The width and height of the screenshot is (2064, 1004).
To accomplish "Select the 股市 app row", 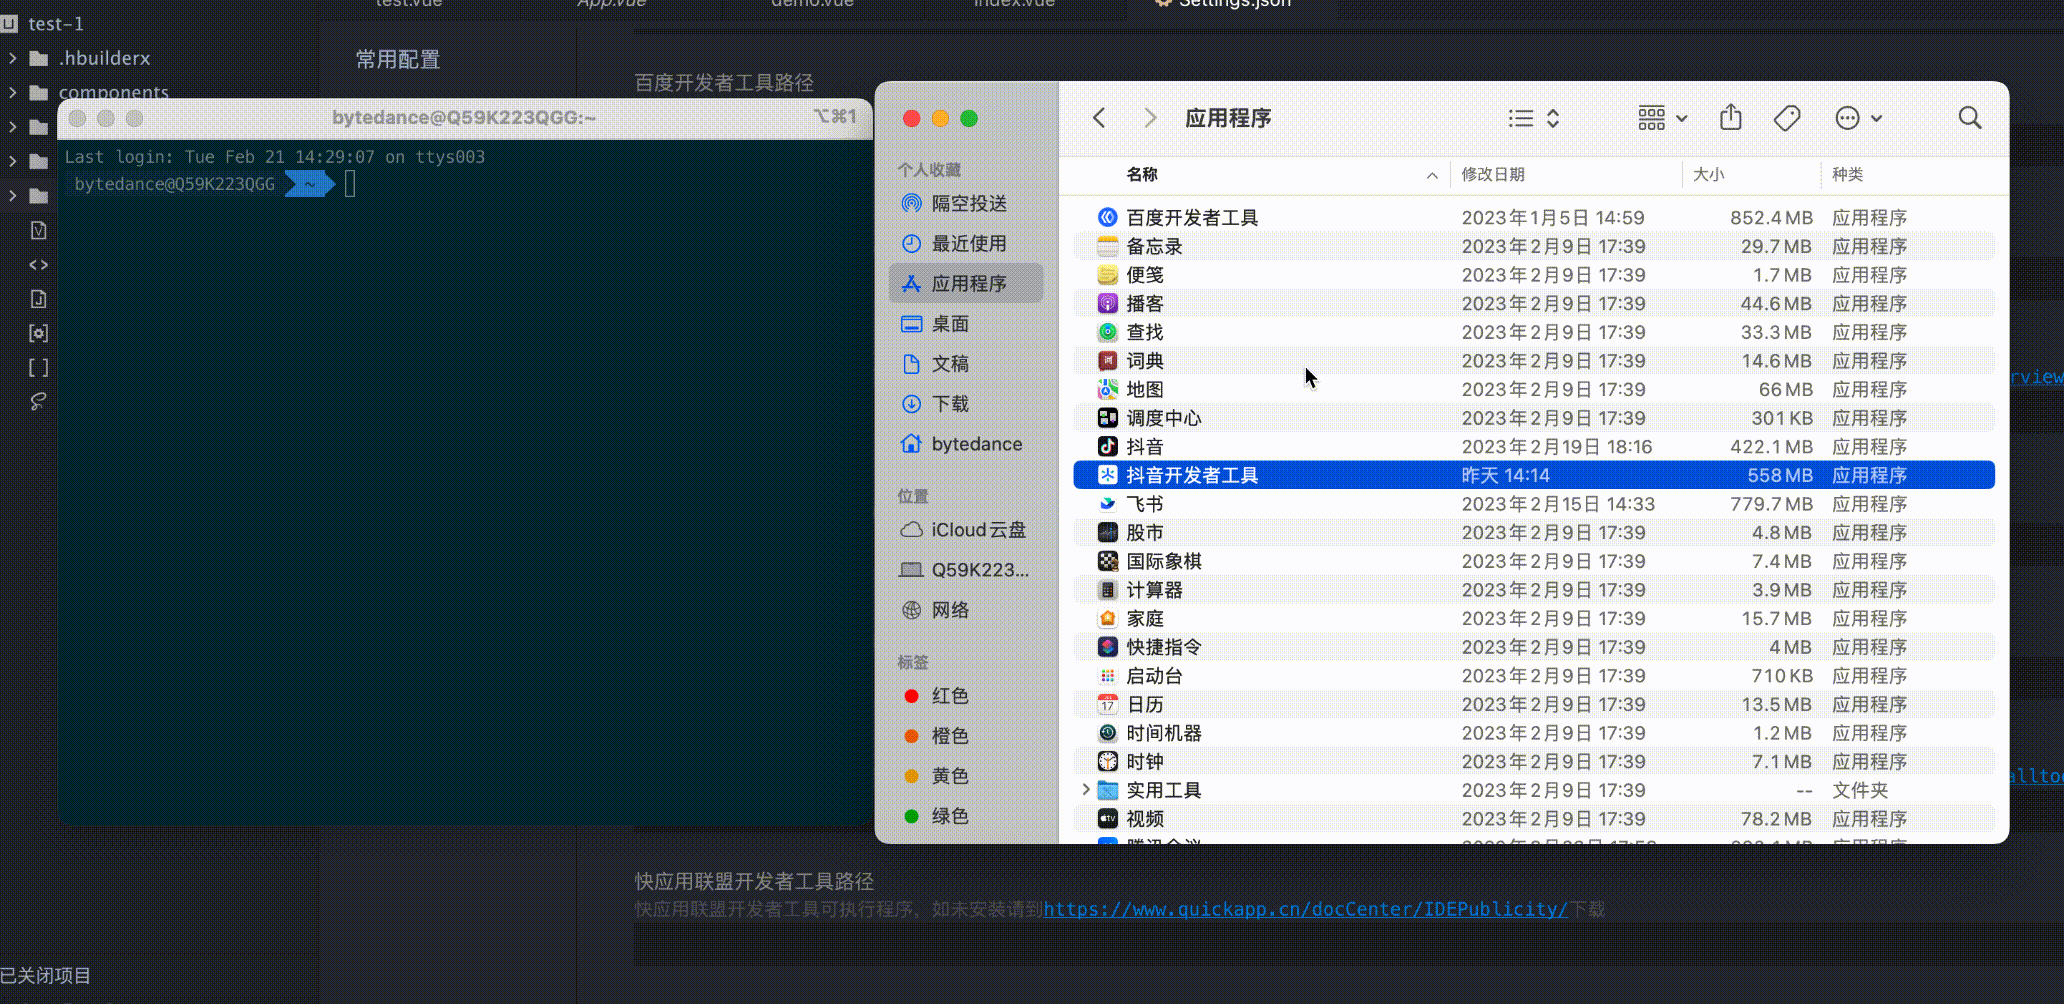I will point(1534,532).
